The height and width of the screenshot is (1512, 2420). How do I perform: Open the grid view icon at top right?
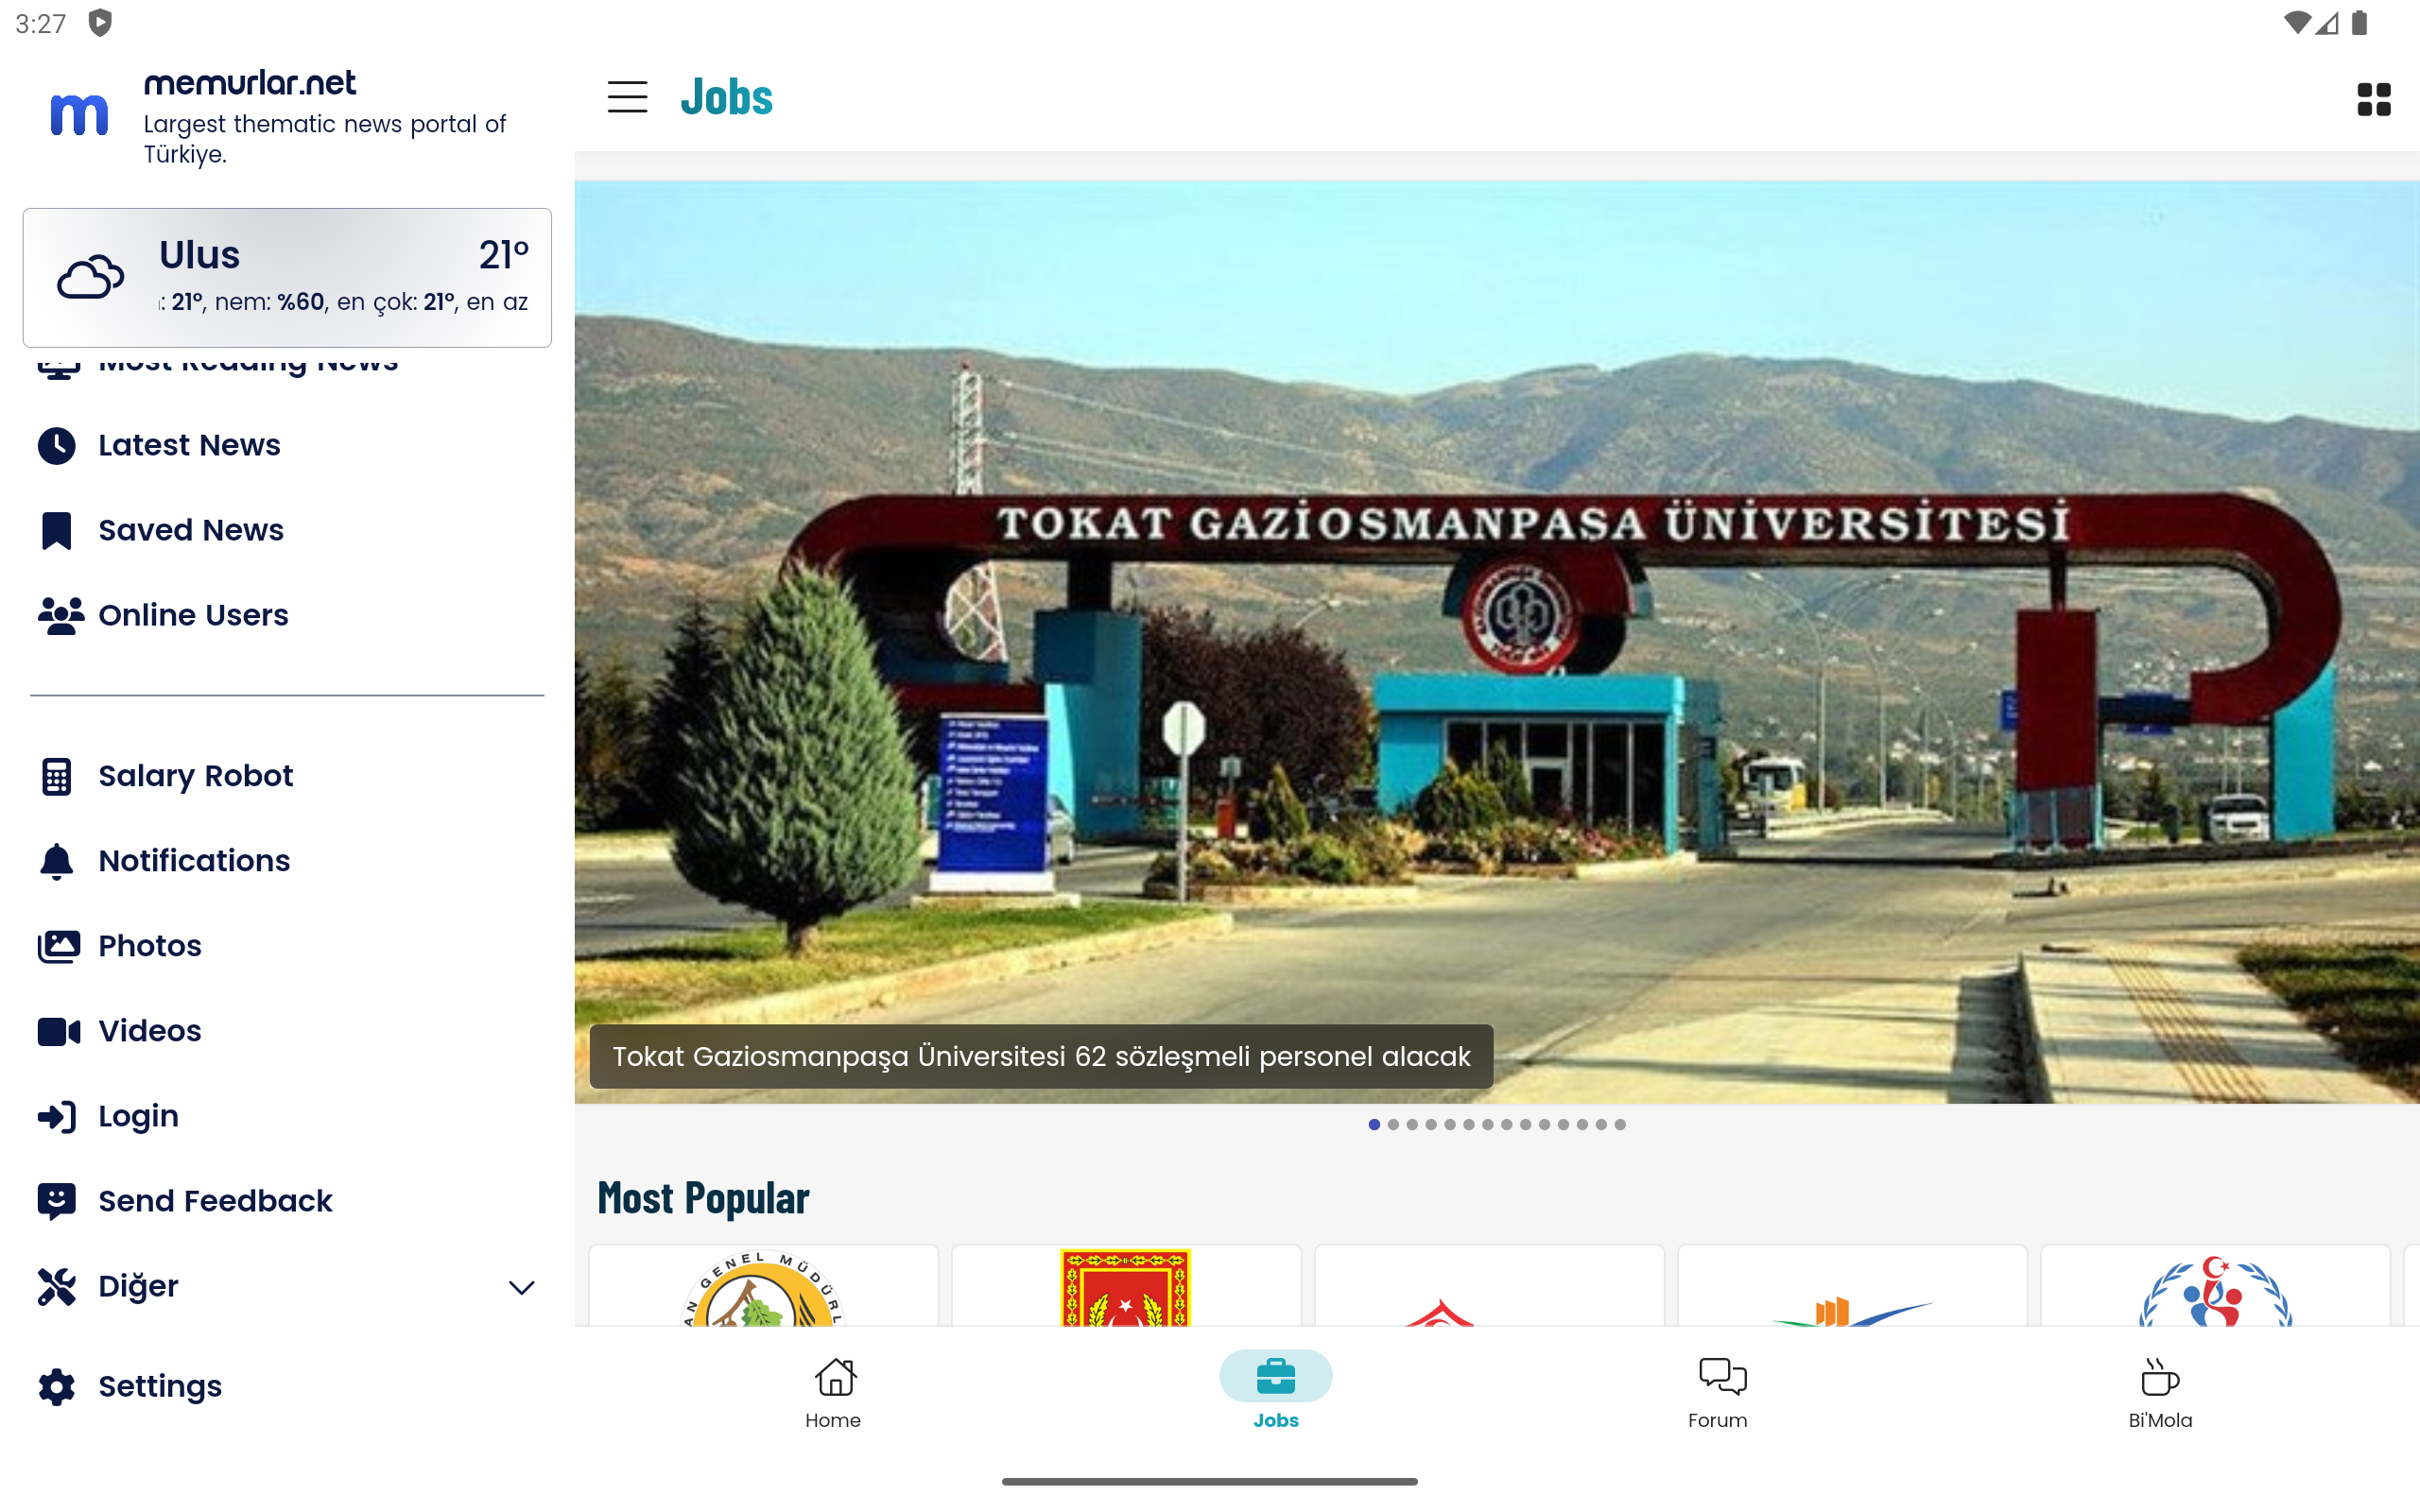click(2373, 99)
